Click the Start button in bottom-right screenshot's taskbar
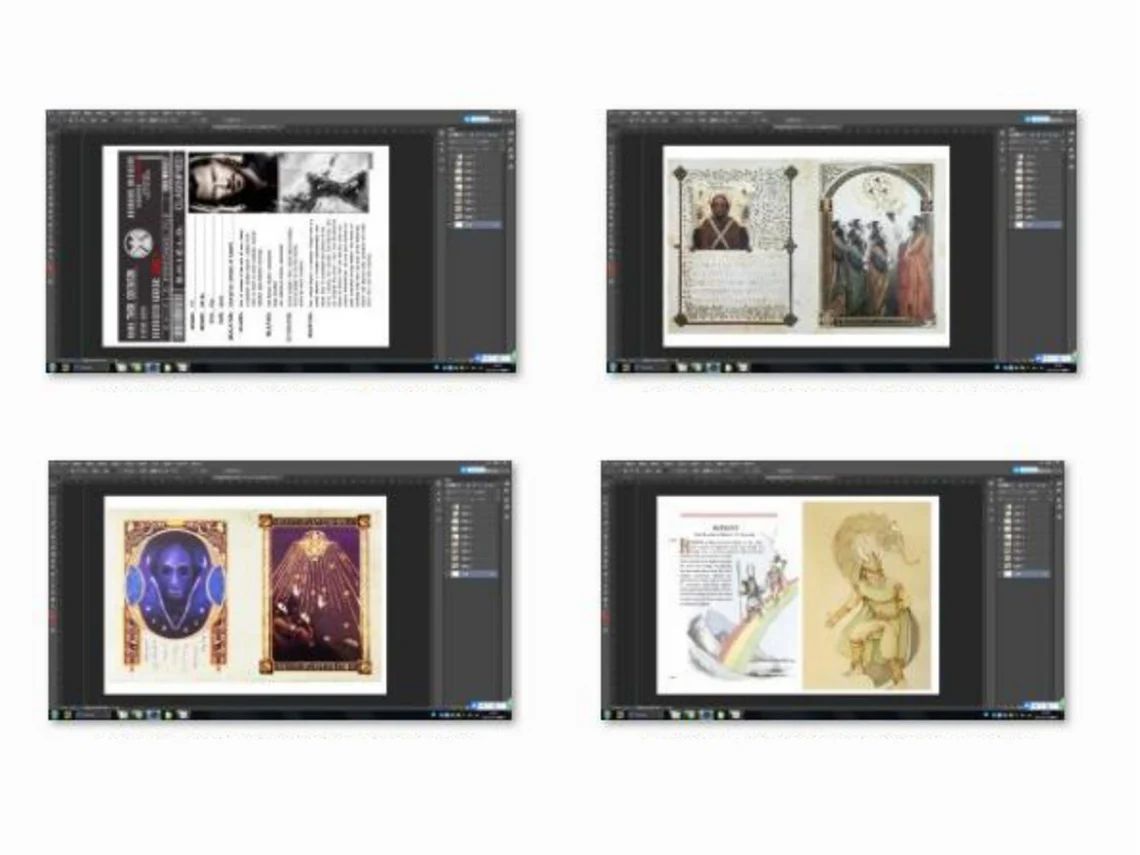This screenshot has height=855, width=1140. click(607, 715)
